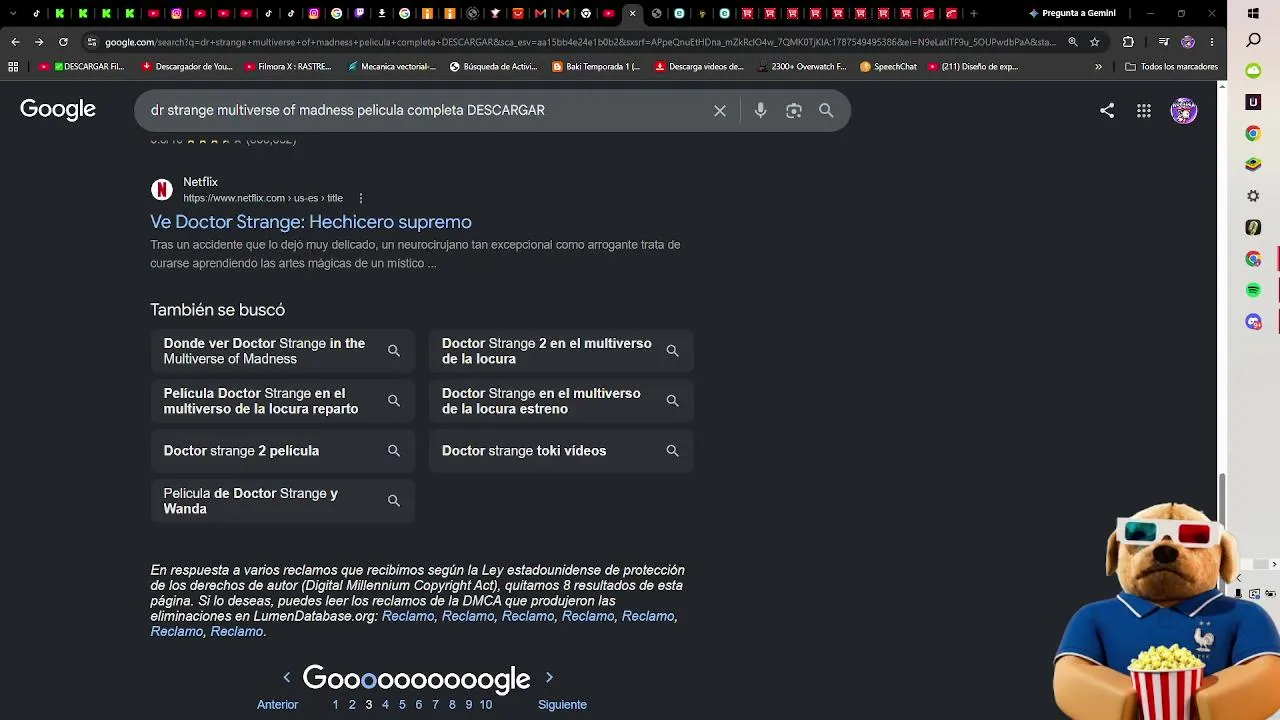This screenshot has height=720, width=1280.
Task: Open the Google apps grid
Action: [x=1144, y=111]
